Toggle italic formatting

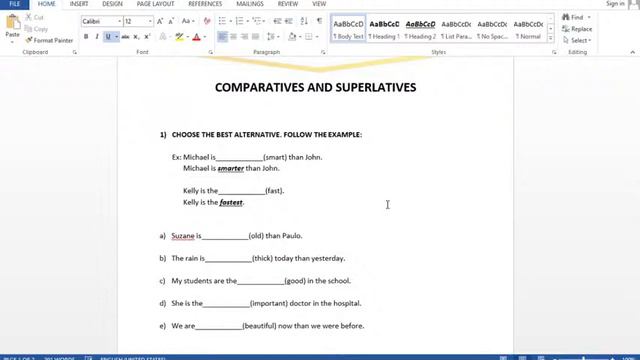pos(97,37)
